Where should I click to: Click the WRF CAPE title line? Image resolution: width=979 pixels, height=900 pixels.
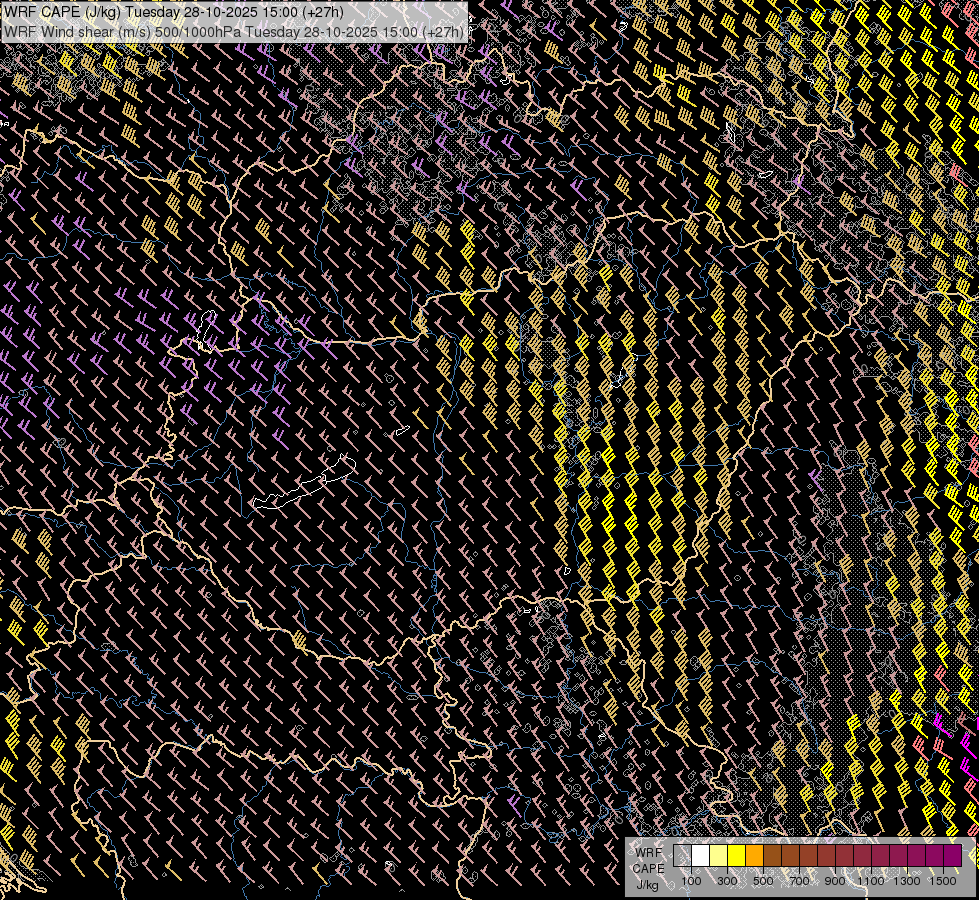point(174,11)
